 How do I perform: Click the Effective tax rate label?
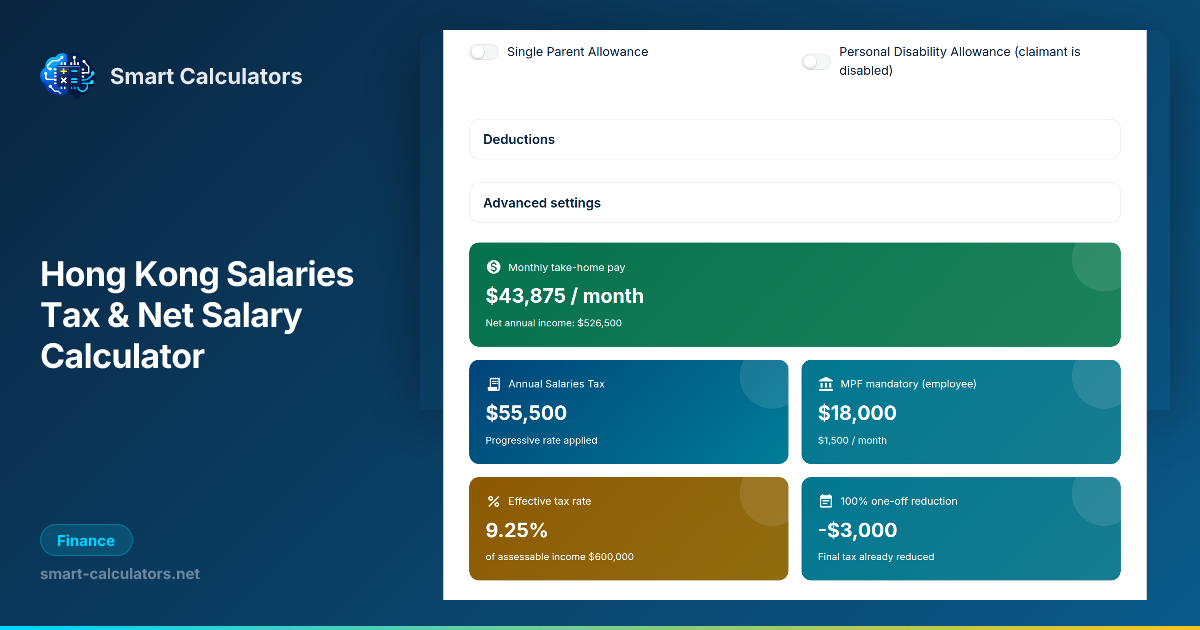coord(550,501)
